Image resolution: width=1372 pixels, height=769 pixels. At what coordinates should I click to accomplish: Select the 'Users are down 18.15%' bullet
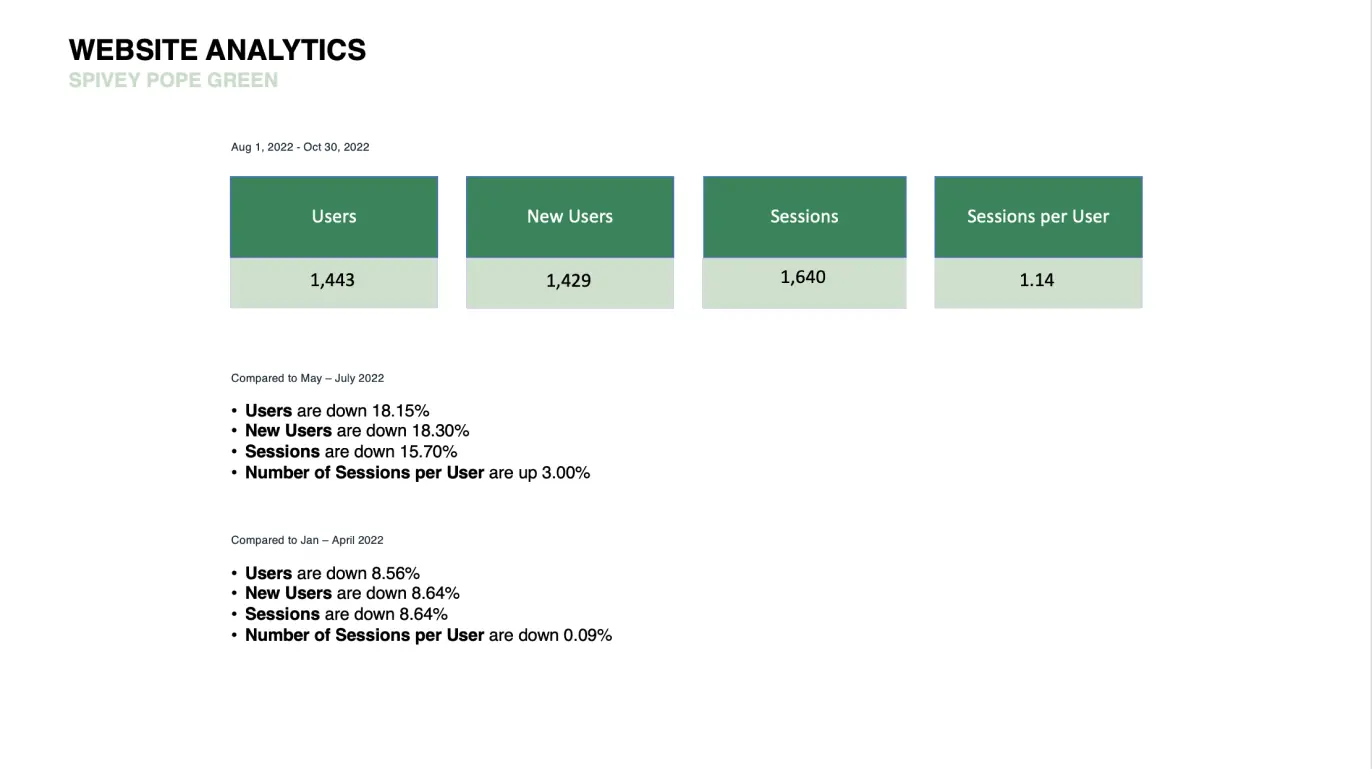(x=337, y=411)
